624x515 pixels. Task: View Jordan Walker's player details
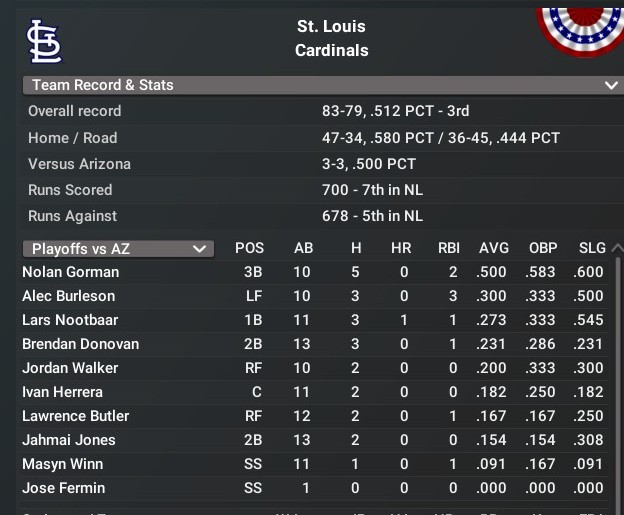[68, 368]
